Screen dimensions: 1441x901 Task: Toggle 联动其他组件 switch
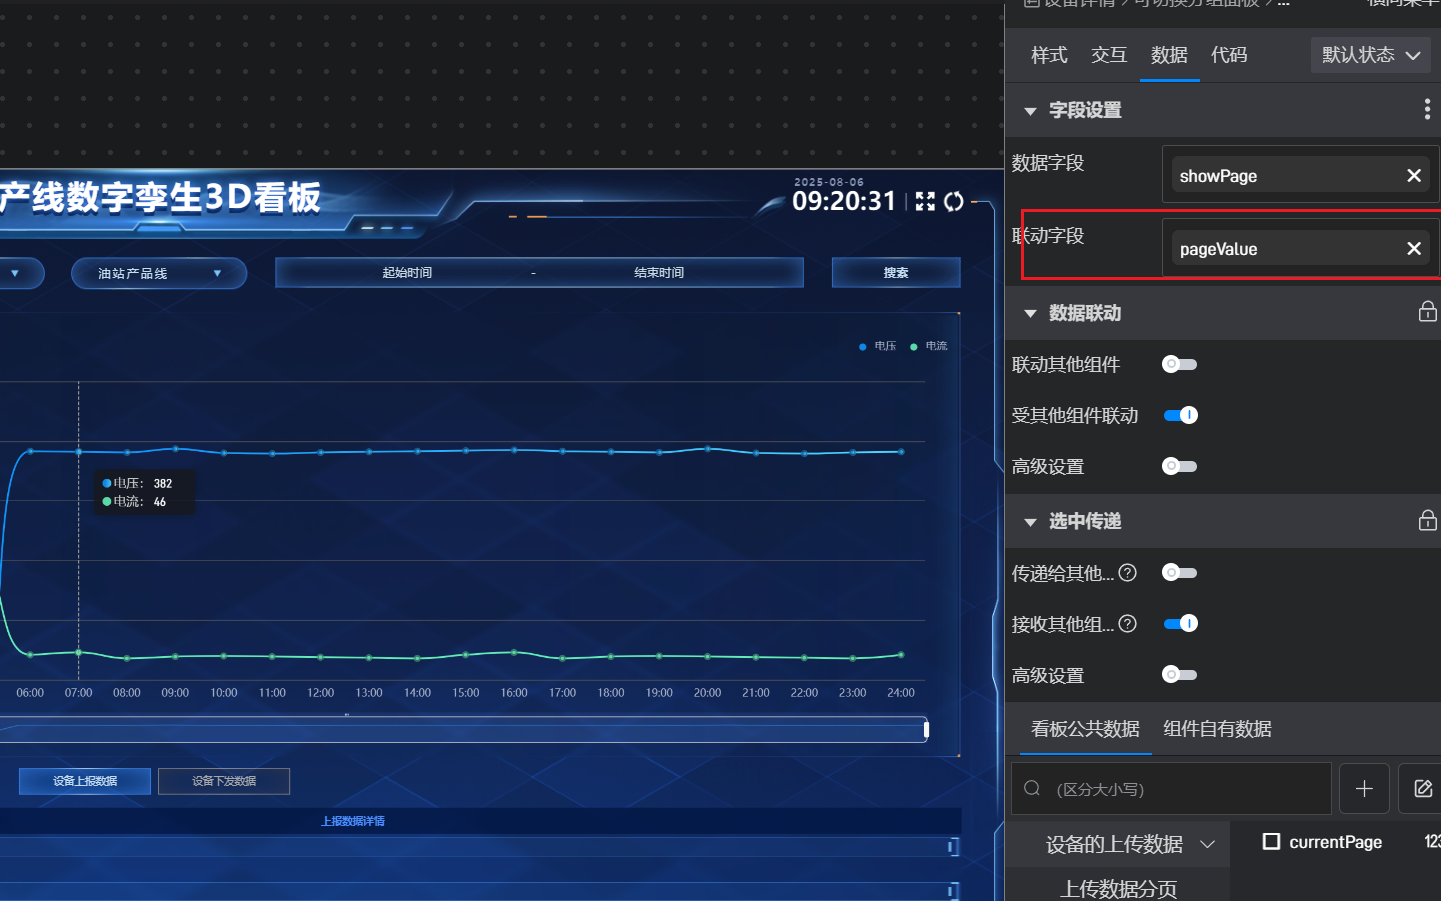pos(1180,364)
